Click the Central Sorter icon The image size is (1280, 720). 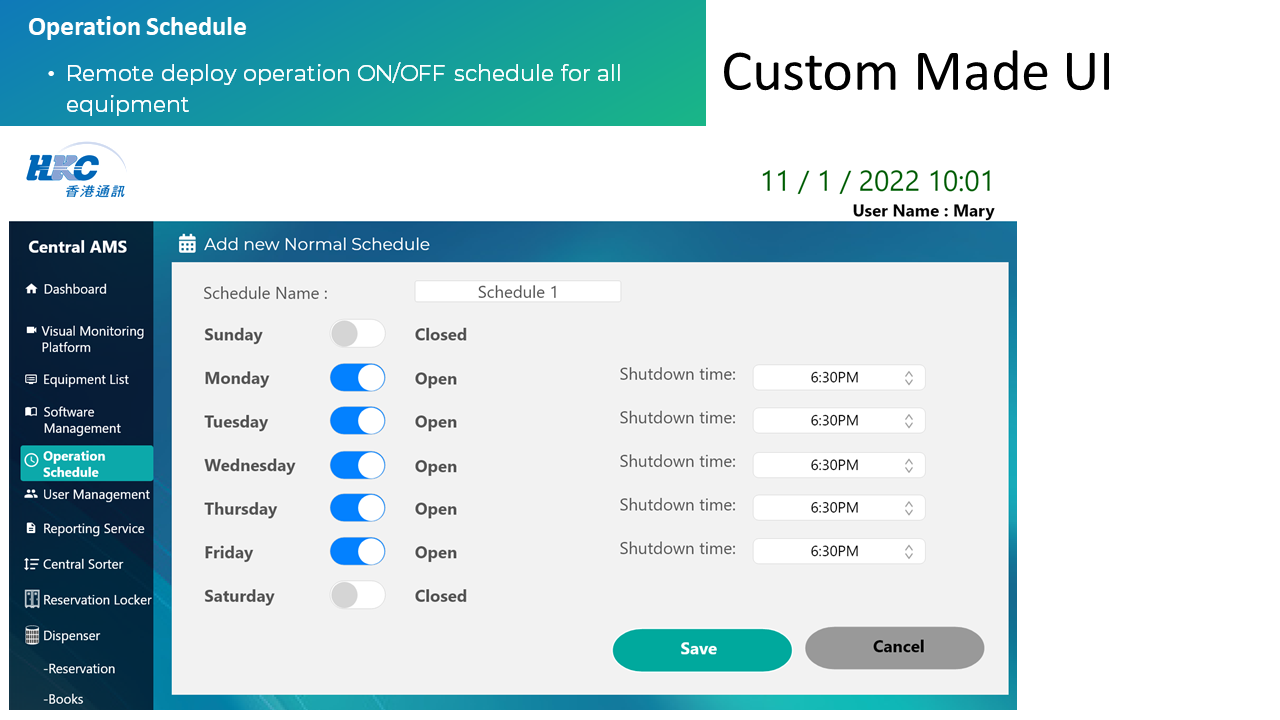pyautogui.click(x=31, y=564)
